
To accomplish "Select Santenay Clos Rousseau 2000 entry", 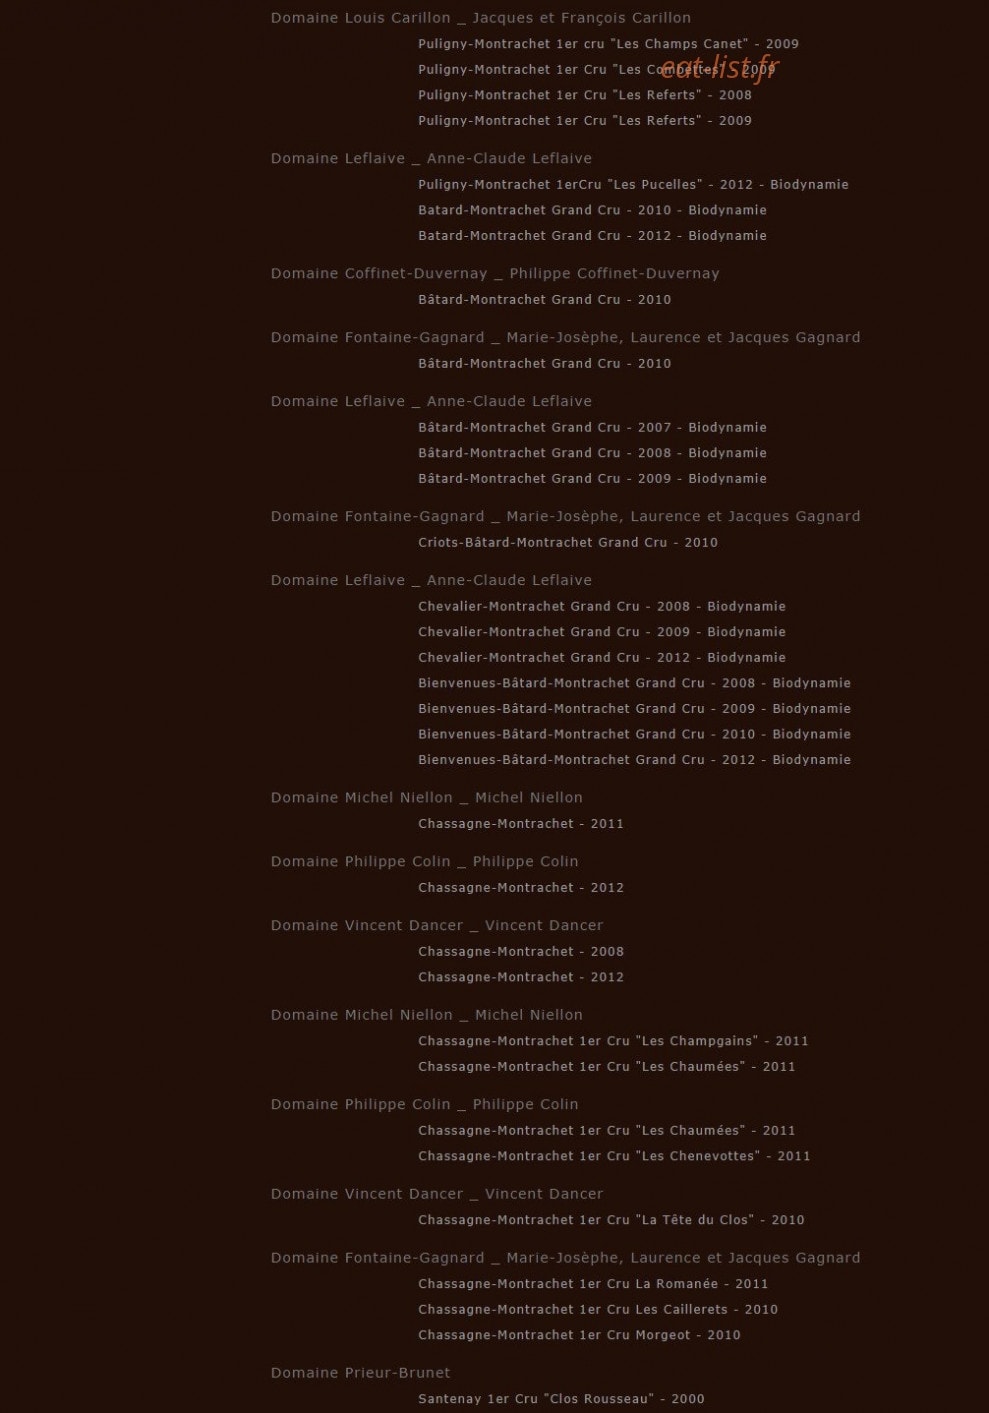I will 561,1399.
